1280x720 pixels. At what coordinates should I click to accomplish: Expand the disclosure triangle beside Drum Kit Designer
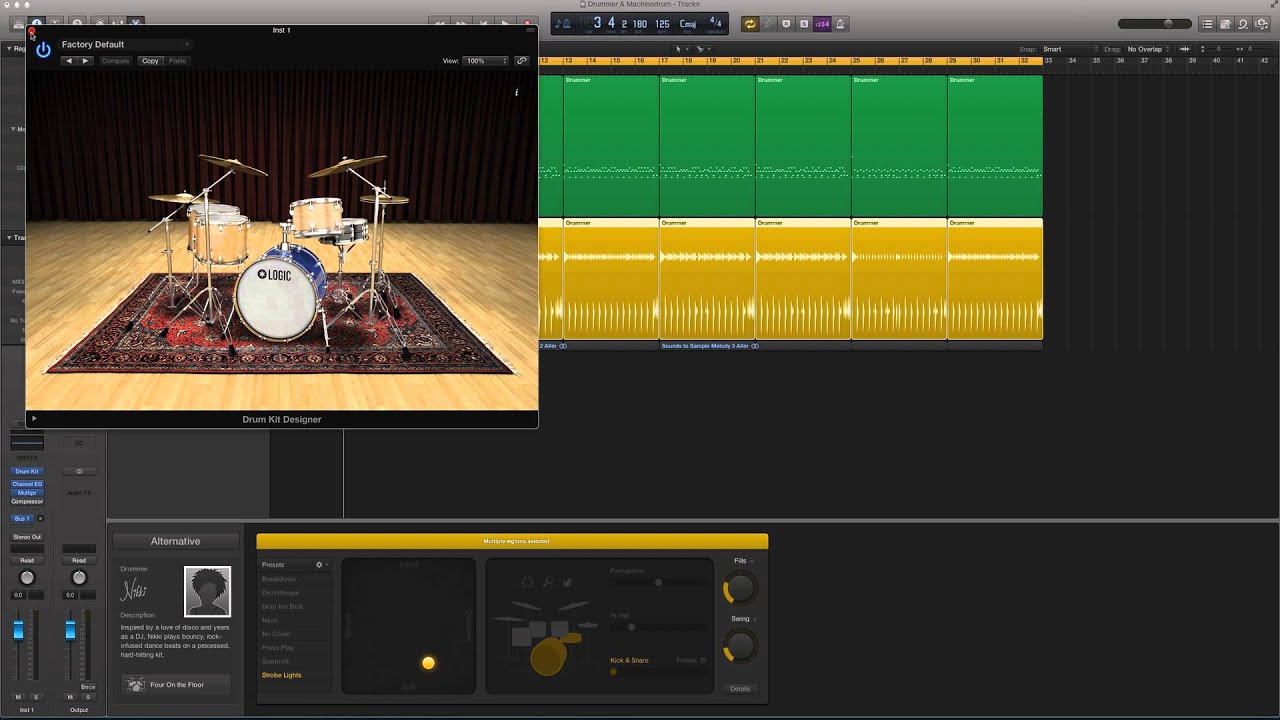pos(34,419)
